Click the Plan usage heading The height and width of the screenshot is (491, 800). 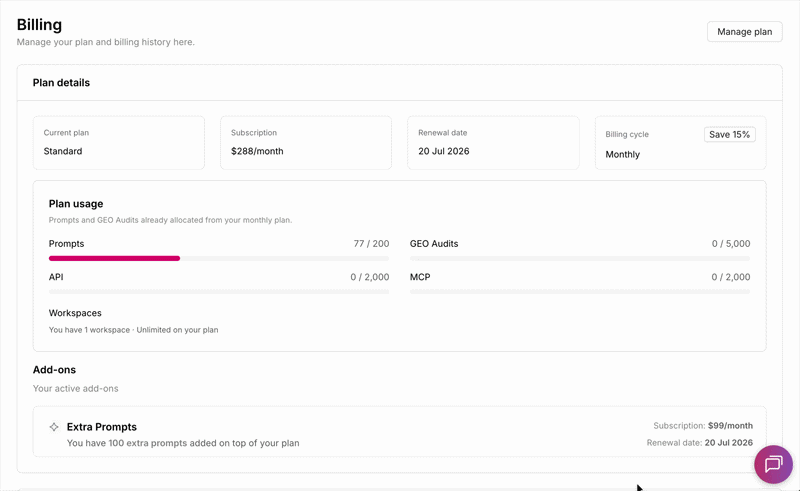point(76,204)
